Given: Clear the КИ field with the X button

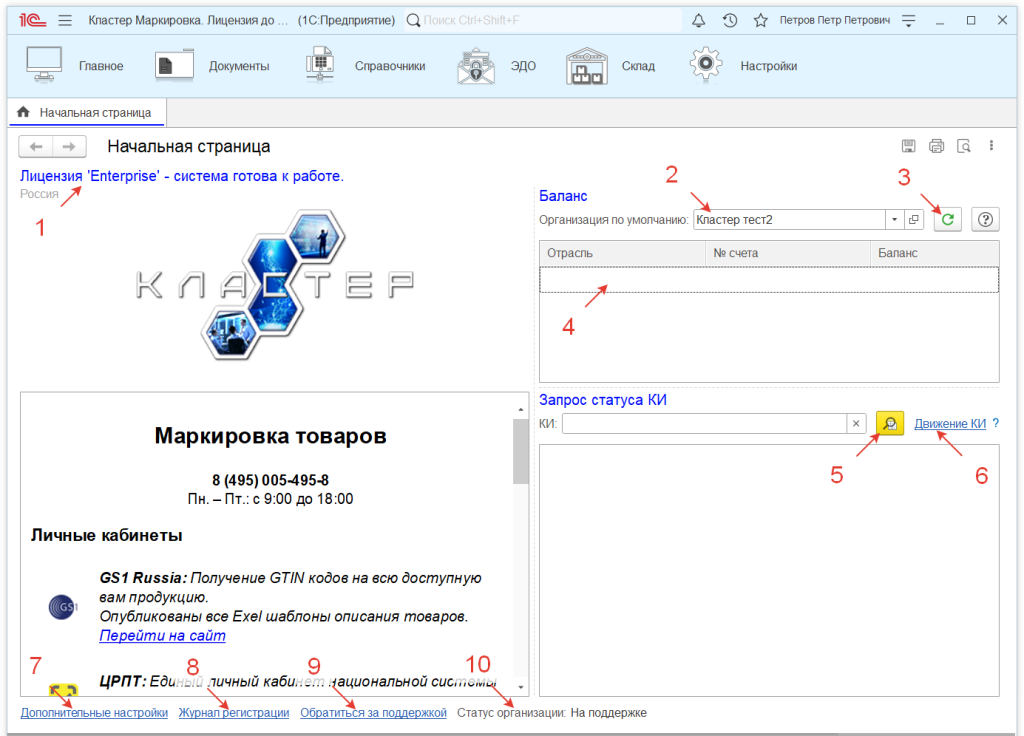Looking at the screenshot, I should pos(856,424).
